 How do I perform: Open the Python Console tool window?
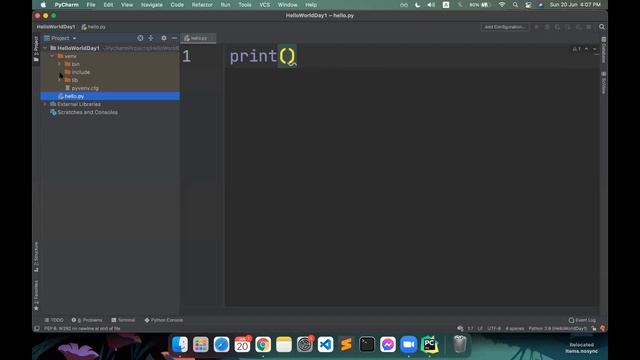pyautogui.click(x=164, y=320)
